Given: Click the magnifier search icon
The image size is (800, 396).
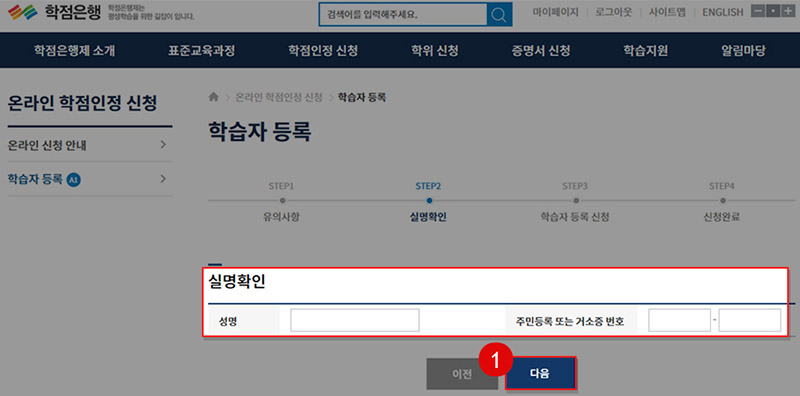Looking at the screenshot, I should pos(499,14).
